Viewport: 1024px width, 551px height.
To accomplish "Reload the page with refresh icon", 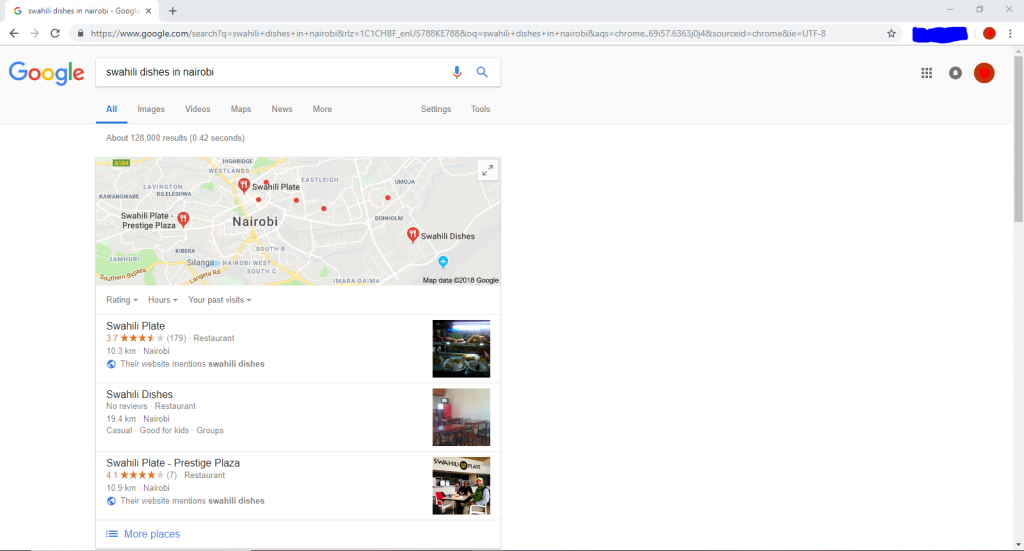I will pyautogui.click(x=56, y=33).
